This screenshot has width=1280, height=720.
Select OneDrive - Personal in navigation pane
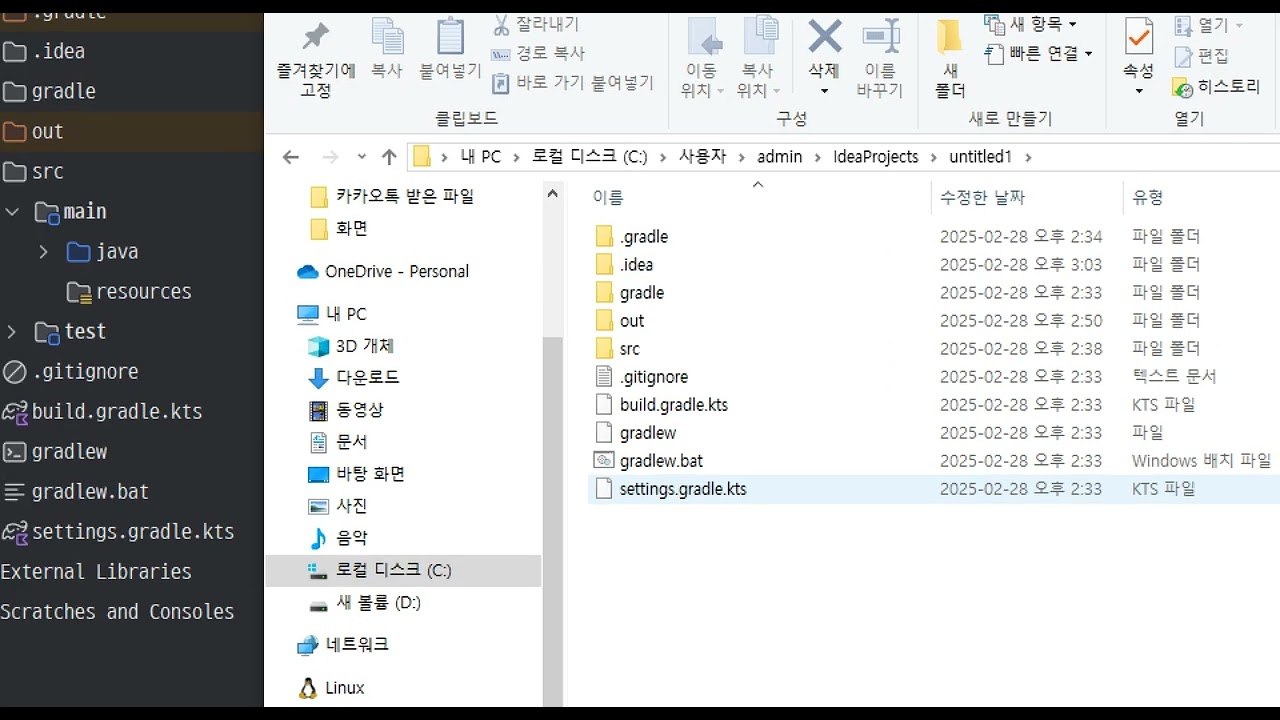(x=396, y=272)
